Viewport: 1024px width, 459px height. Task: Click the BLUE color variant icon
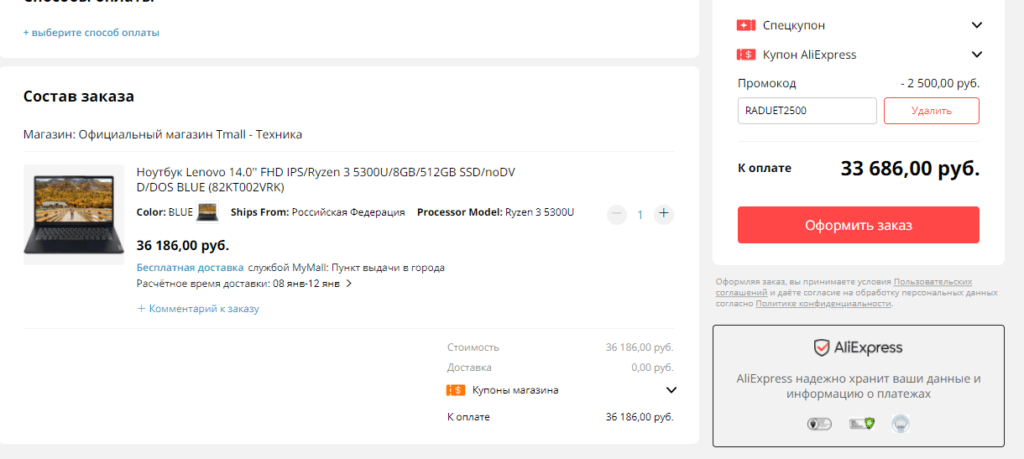click(x=208, y=212)
